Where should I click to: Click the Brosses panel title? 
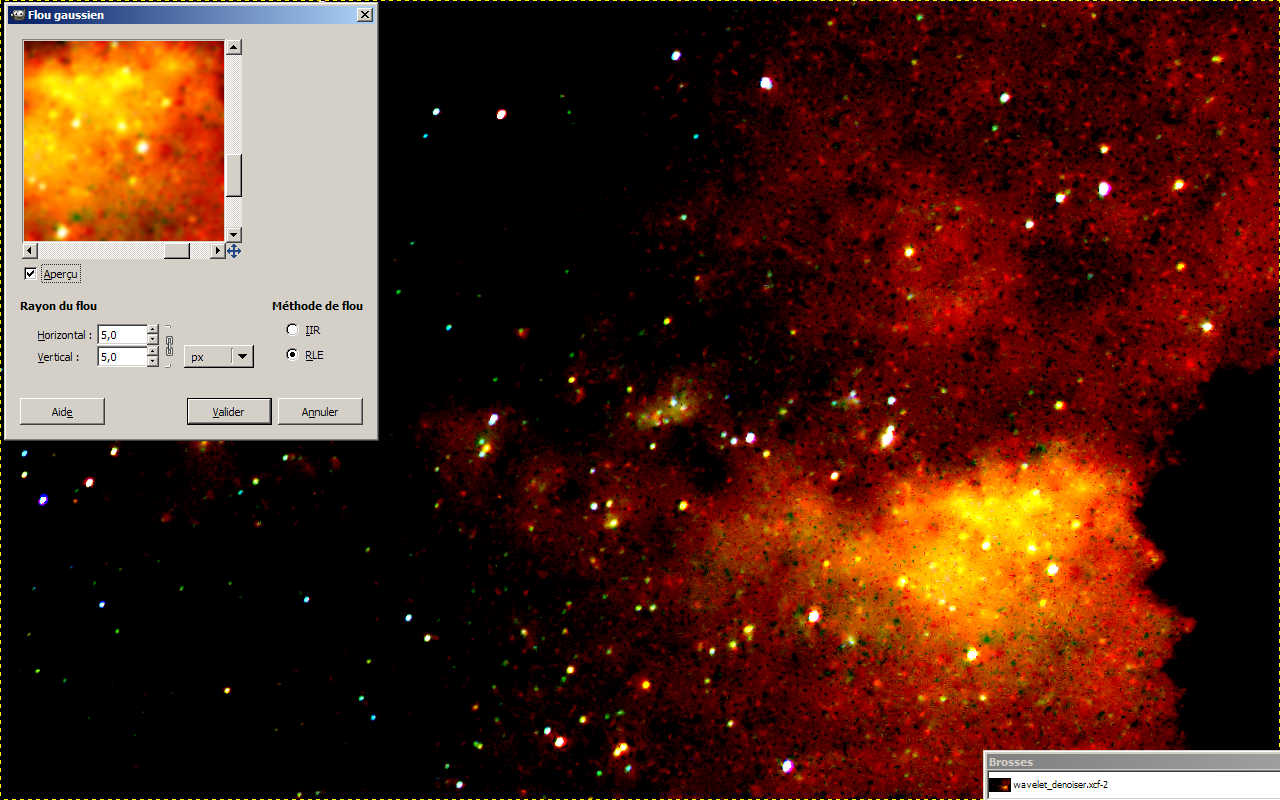coord(1011,762)
